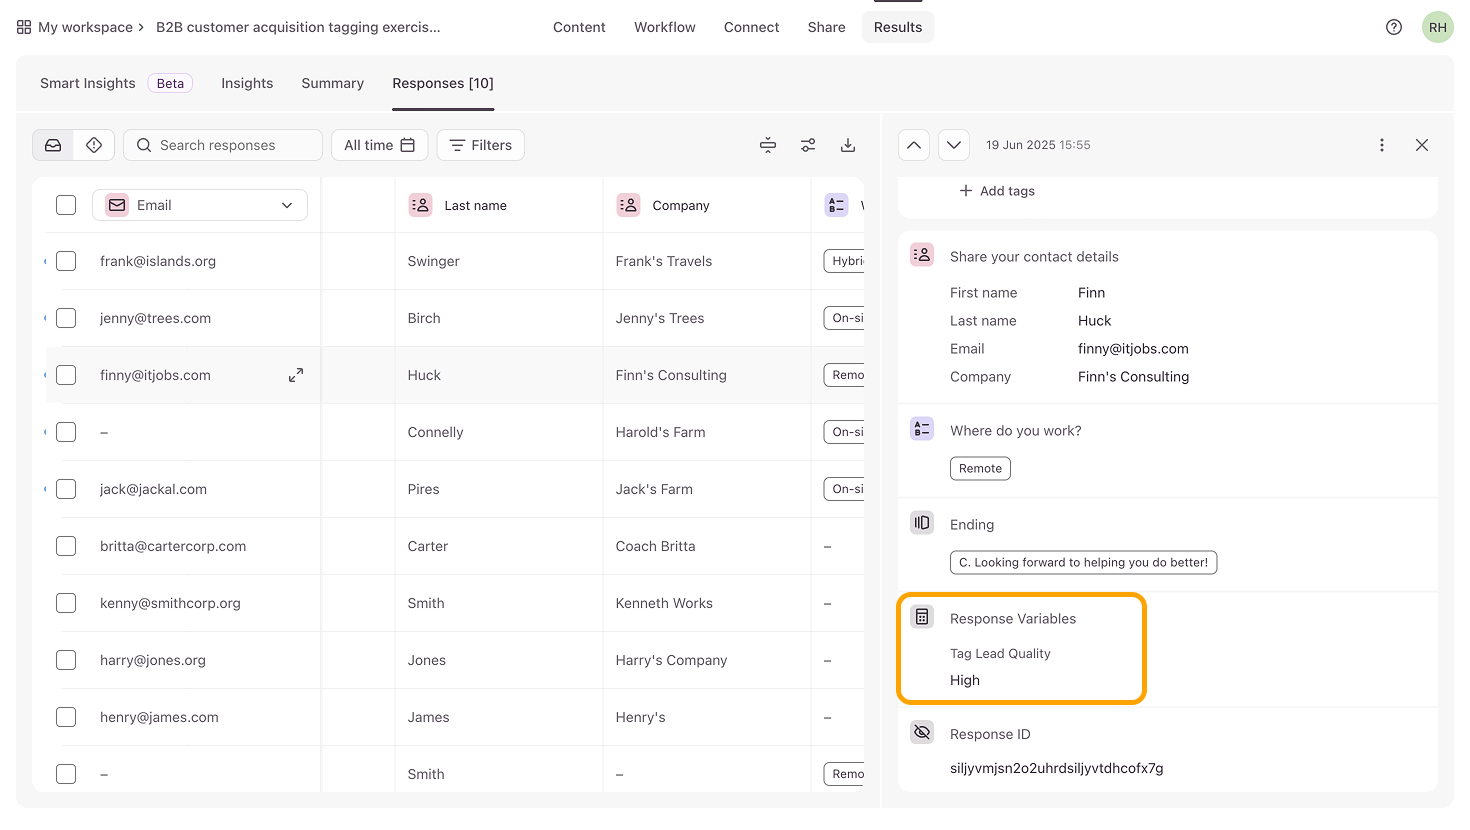Toggle the select-all header checkbox
This screenshot has width=1470, height=830.
(66, 205)
